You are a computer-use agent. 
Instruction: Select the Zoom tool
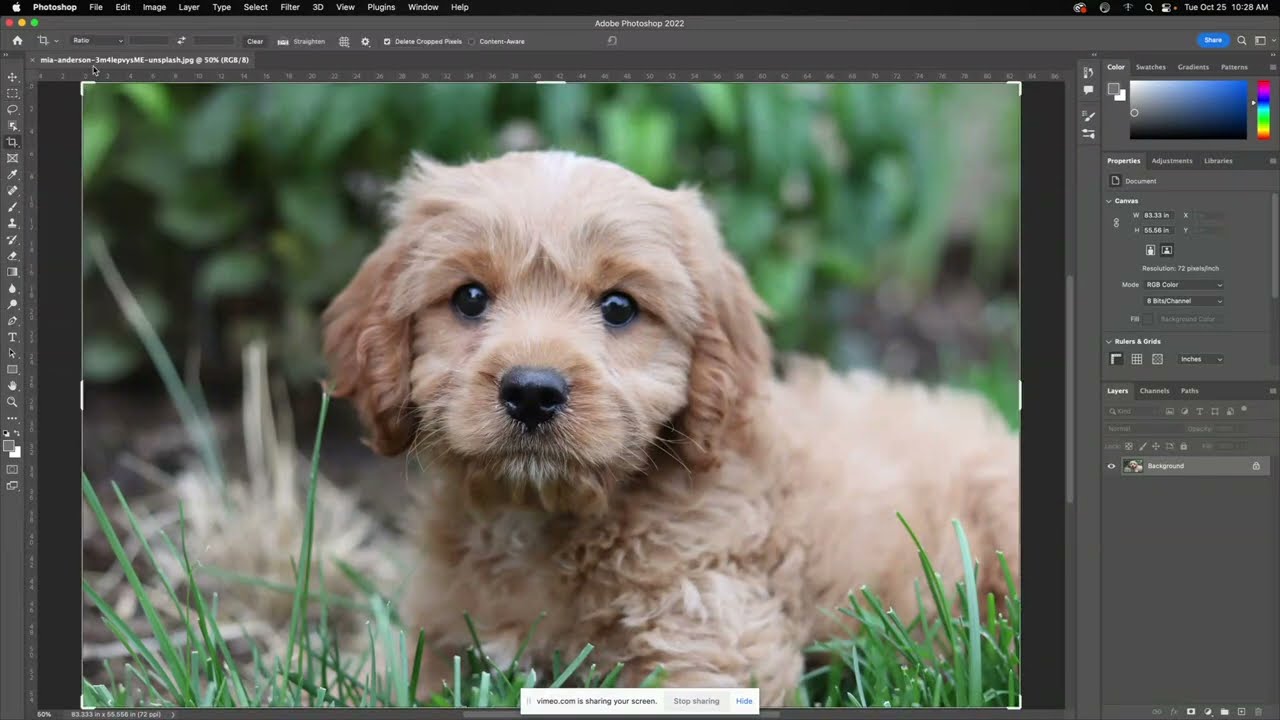[x=13, y=402]
